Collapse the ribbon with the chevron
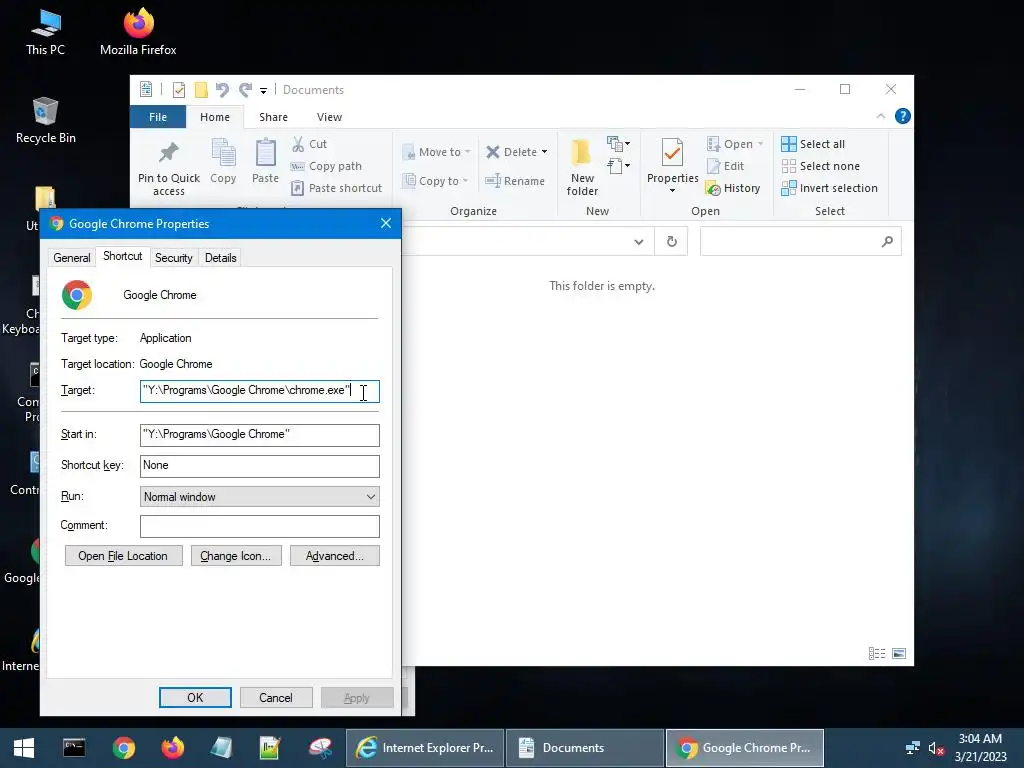The width and height of the screenshot is (1024, 768). (x=880, y=116)
